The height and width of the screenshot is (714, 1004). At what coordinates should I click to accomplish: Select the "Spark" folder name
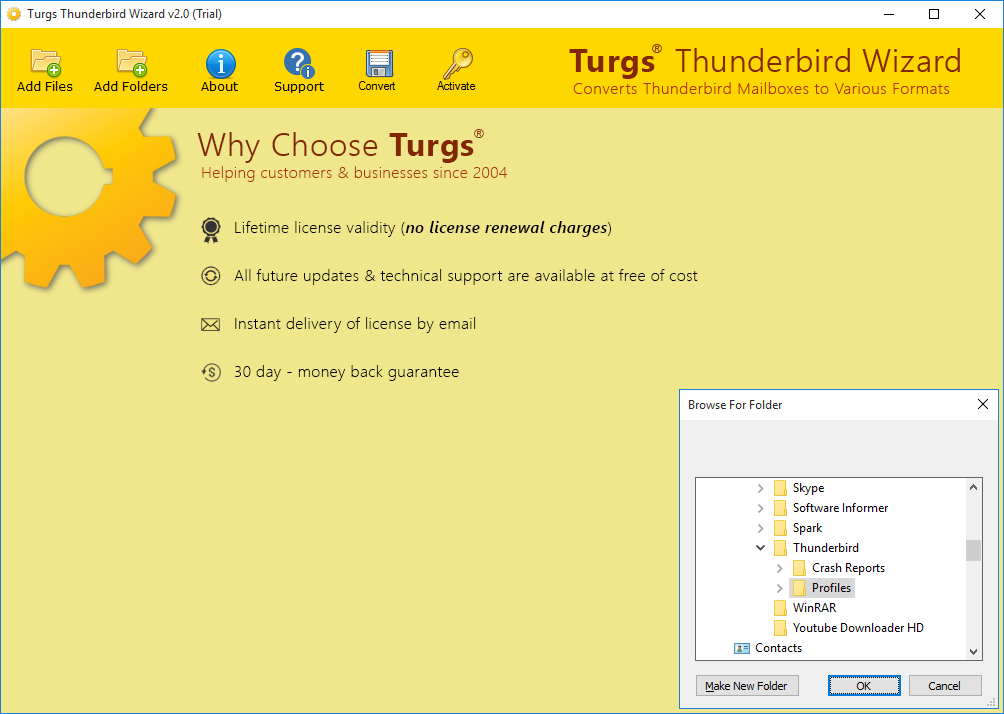(x=807, y=528)
